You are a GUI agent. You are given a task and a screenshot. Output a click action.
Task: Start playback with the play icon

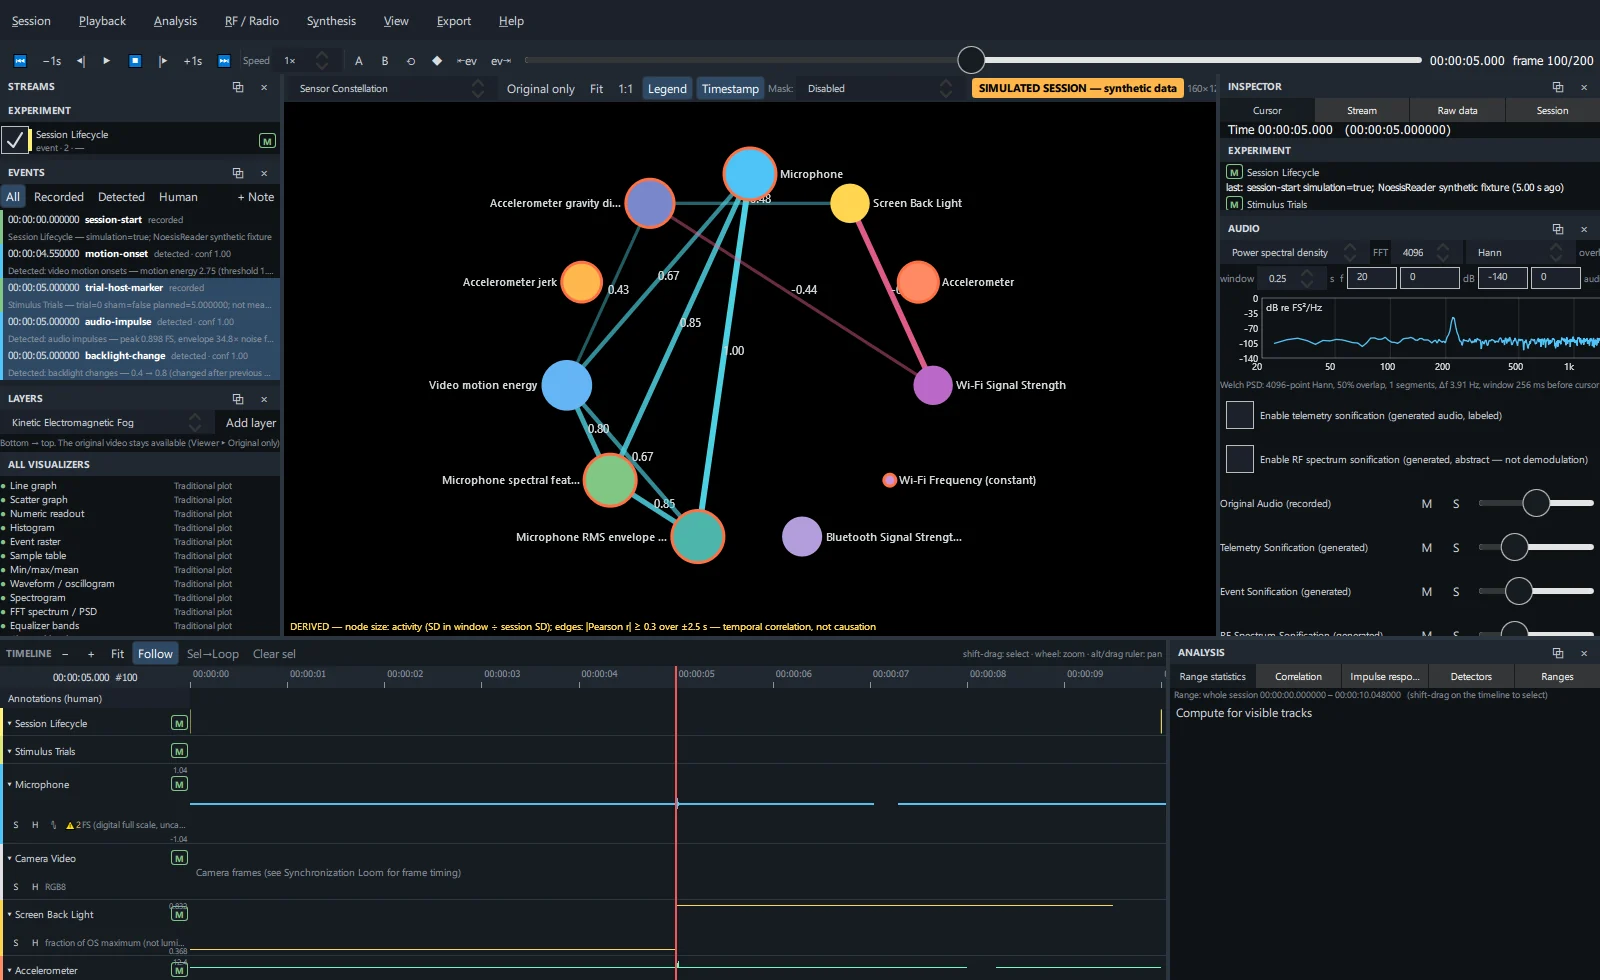pyautogui.click(x=107, y=61)
